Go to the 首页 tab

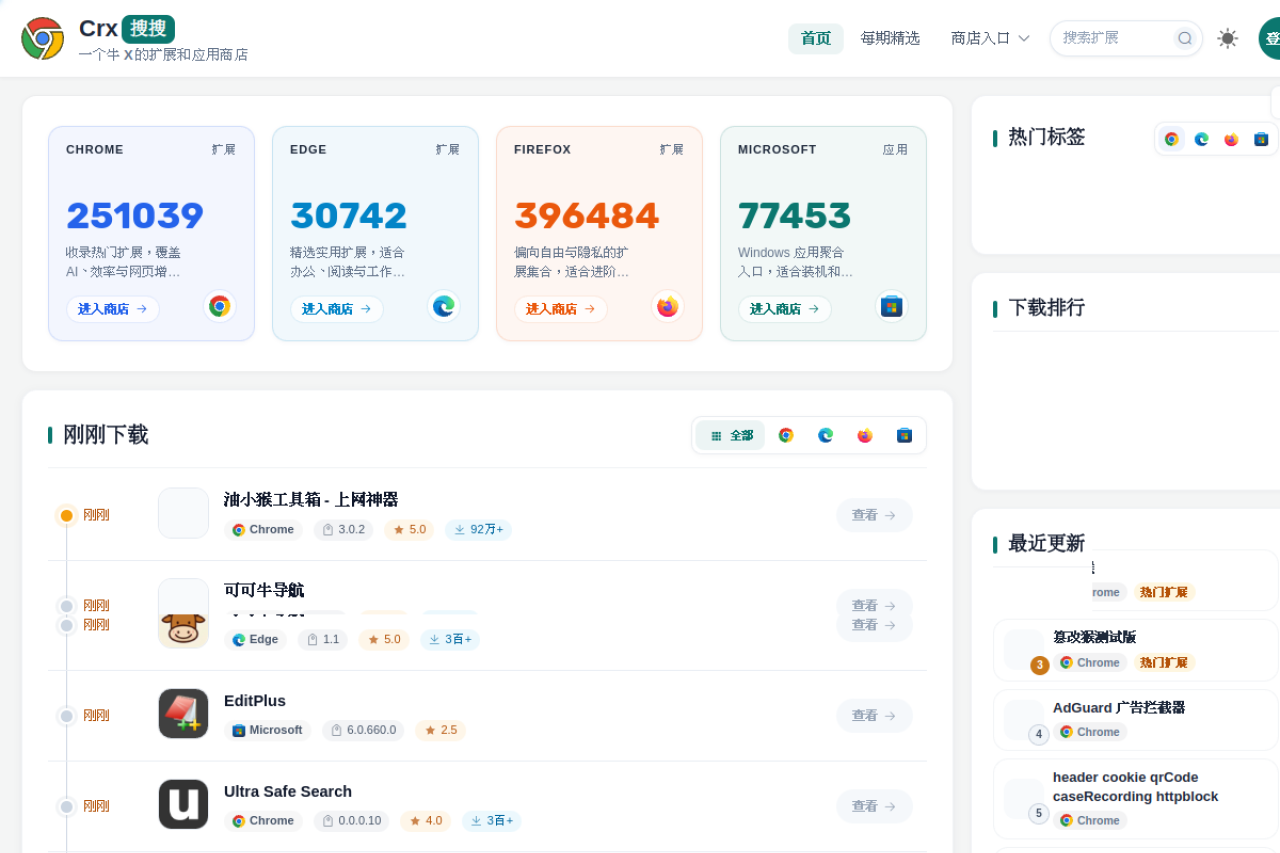pos(816,38)
